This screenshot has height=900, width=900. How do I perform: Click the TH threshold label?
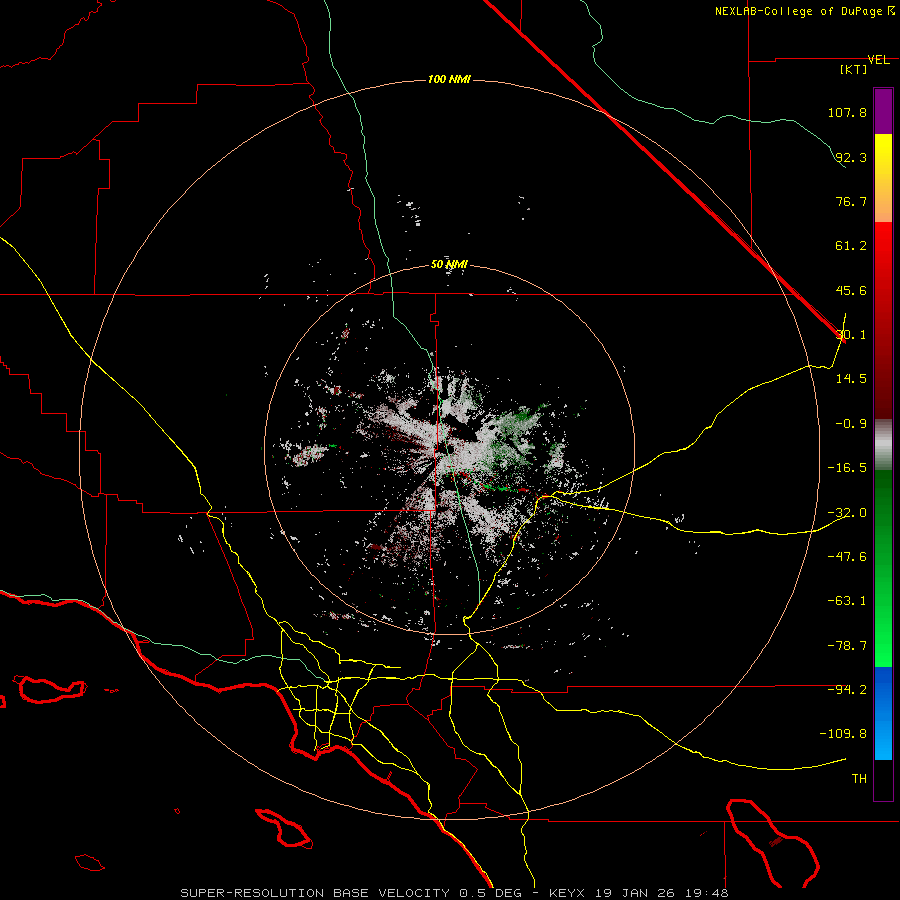click(x=859, y=778)
